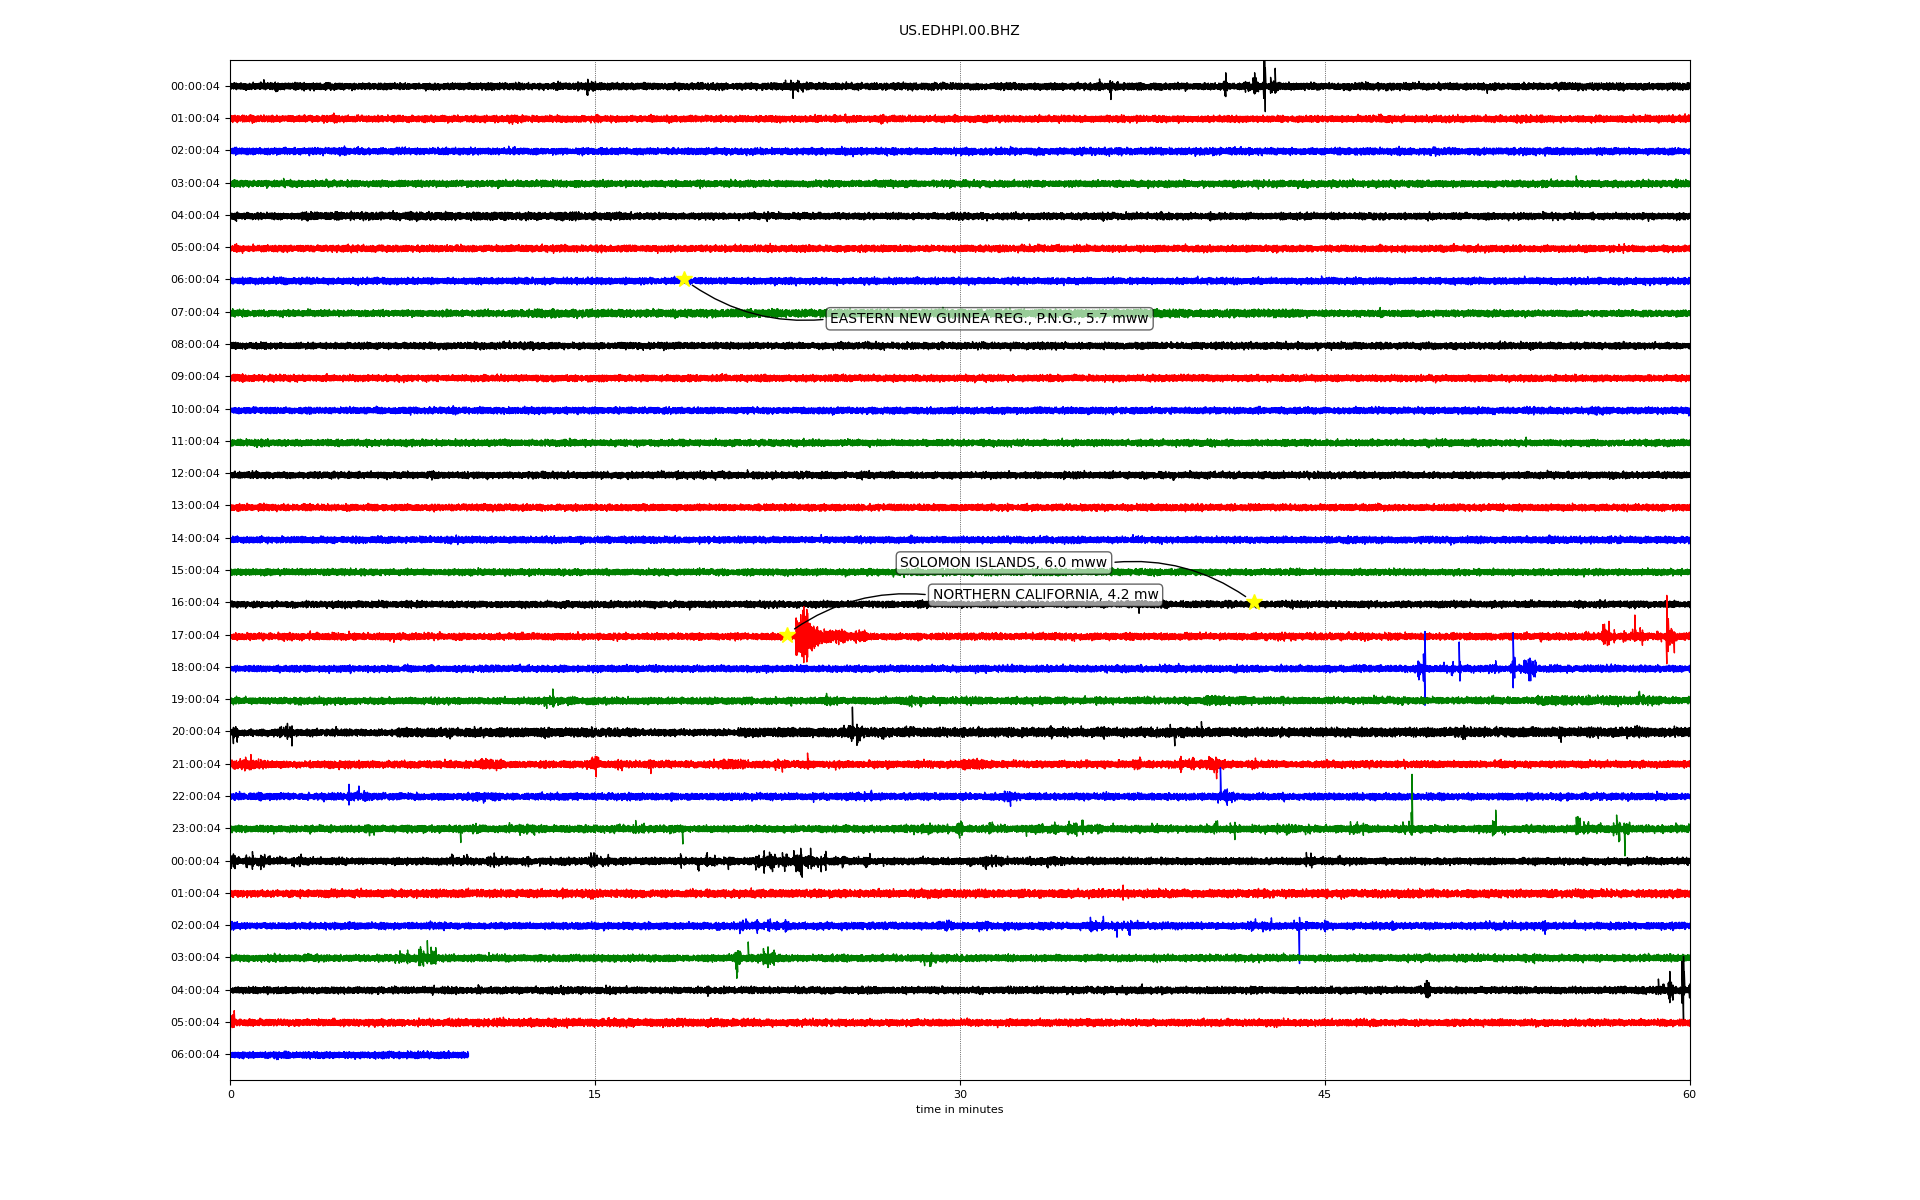Viewport: 1920px width, 1200px height.
Task: Click the short blue trace on the final row
Action: (x=350, y=1054)
